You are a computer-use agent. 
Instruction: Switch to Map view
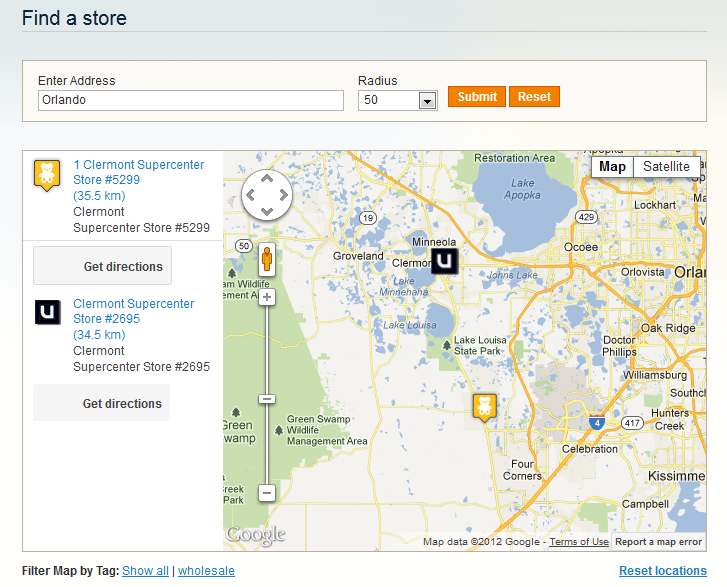612,166
